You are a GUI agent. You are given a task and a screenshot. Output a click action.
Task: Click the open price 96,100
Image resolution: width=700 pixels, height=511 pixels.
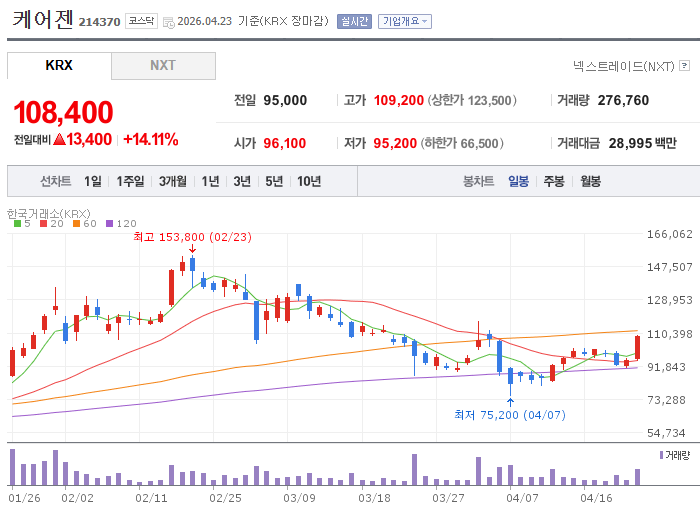(x=285, y=143)
